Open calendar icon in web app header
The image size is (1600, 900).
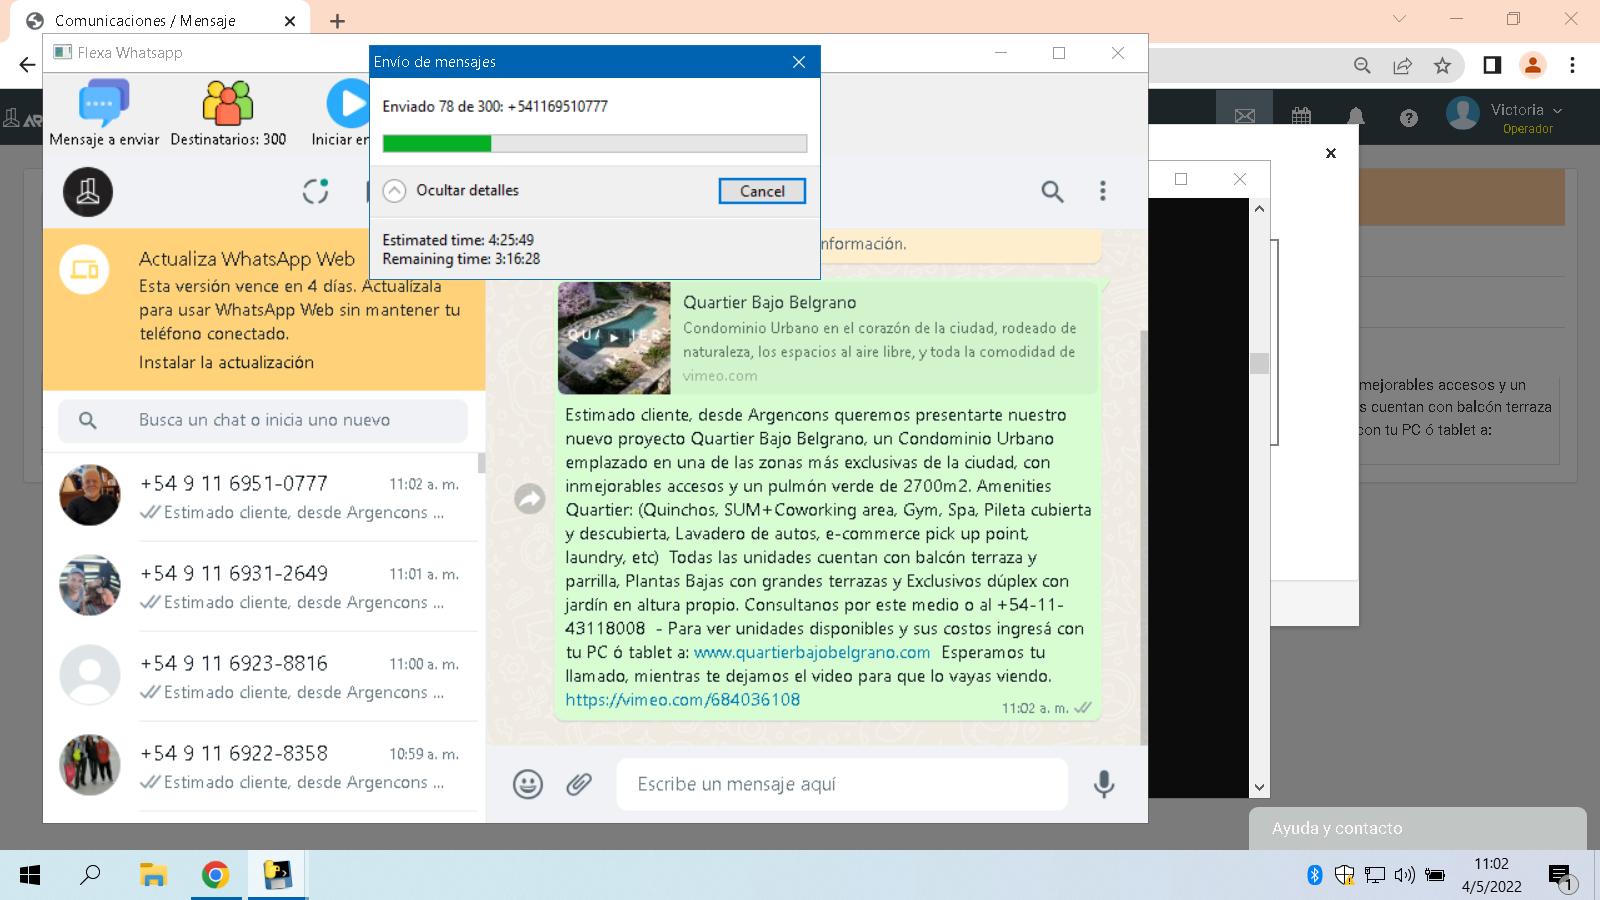coord(1301,117)
